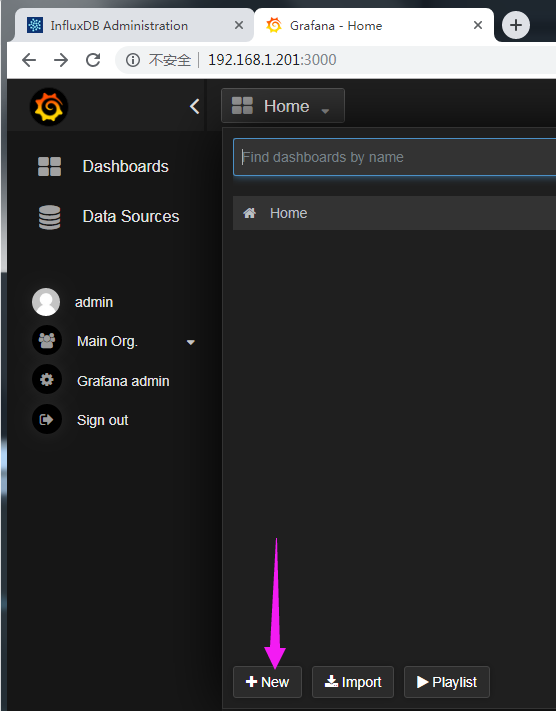Open Data Sources in sidebar

(x=131, y=216)
